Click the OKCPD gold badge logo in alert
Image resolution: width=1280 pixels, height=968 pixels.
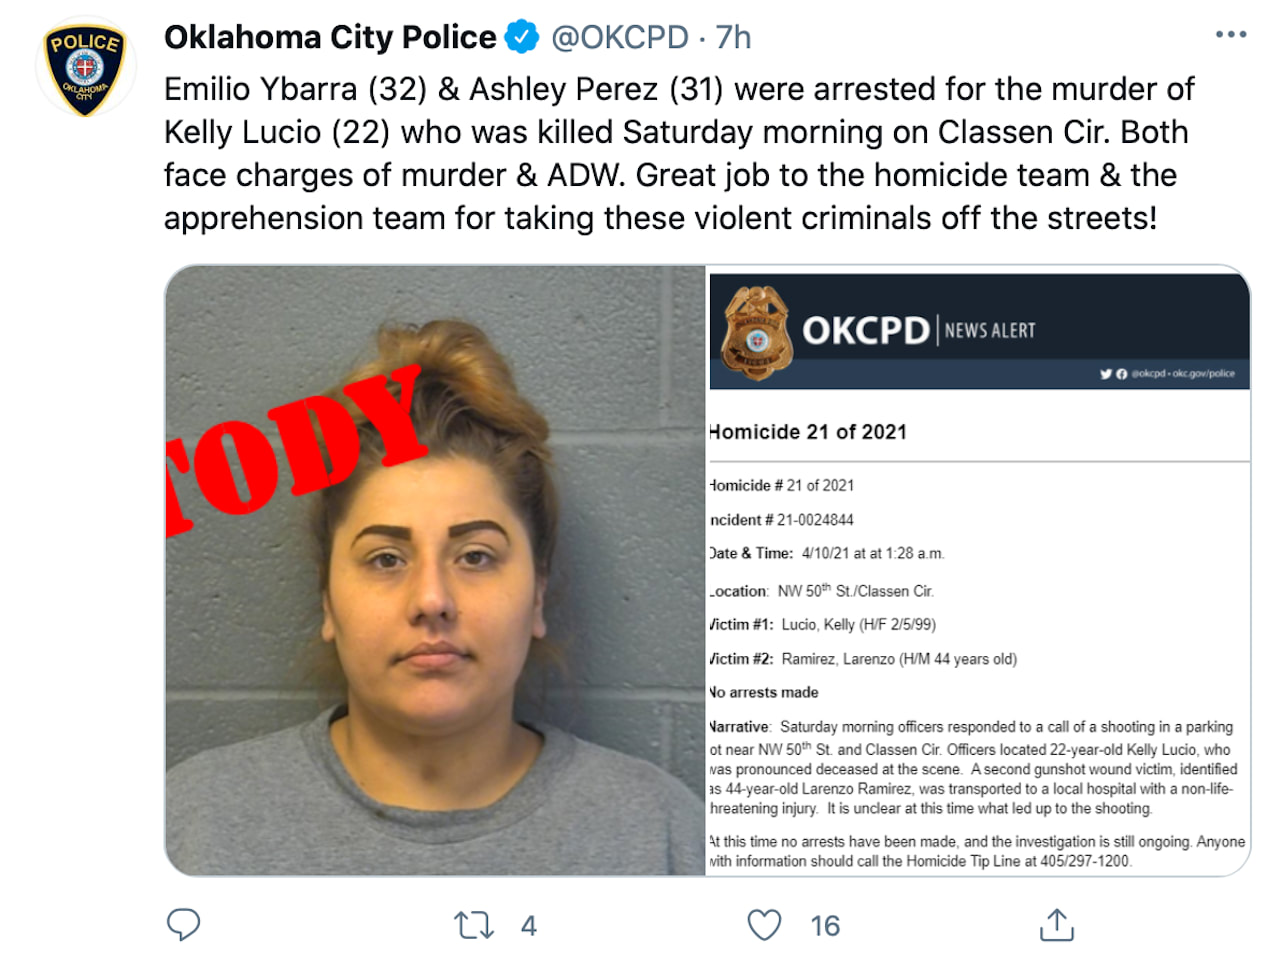(757, 333)
